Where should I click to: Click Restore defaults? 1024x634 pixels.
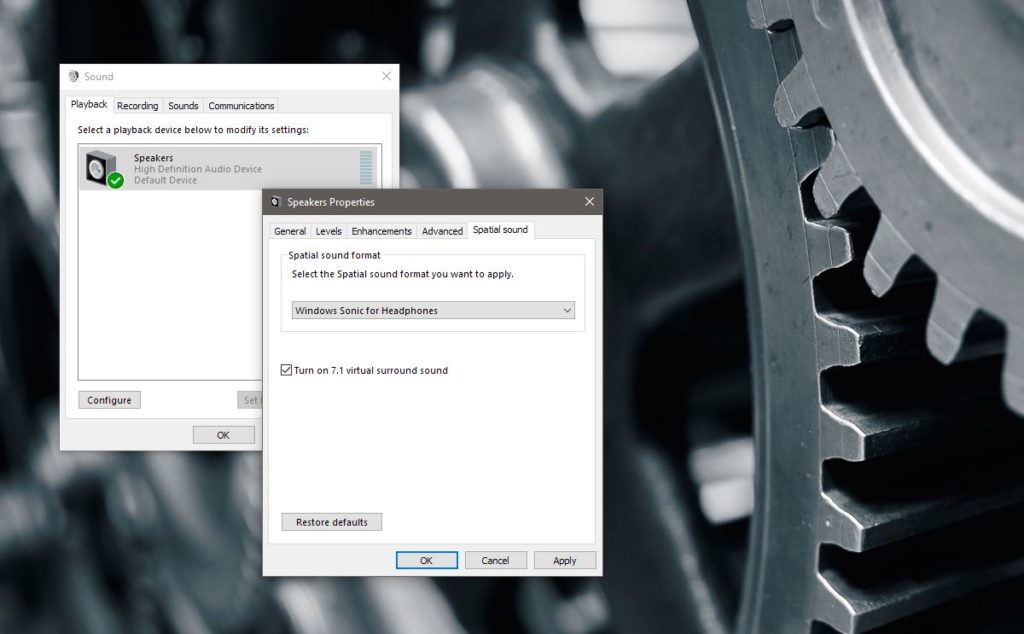(x=331, y=521)
